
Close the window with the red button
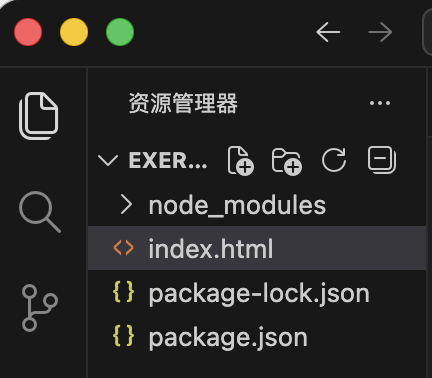tap(28, 32)
